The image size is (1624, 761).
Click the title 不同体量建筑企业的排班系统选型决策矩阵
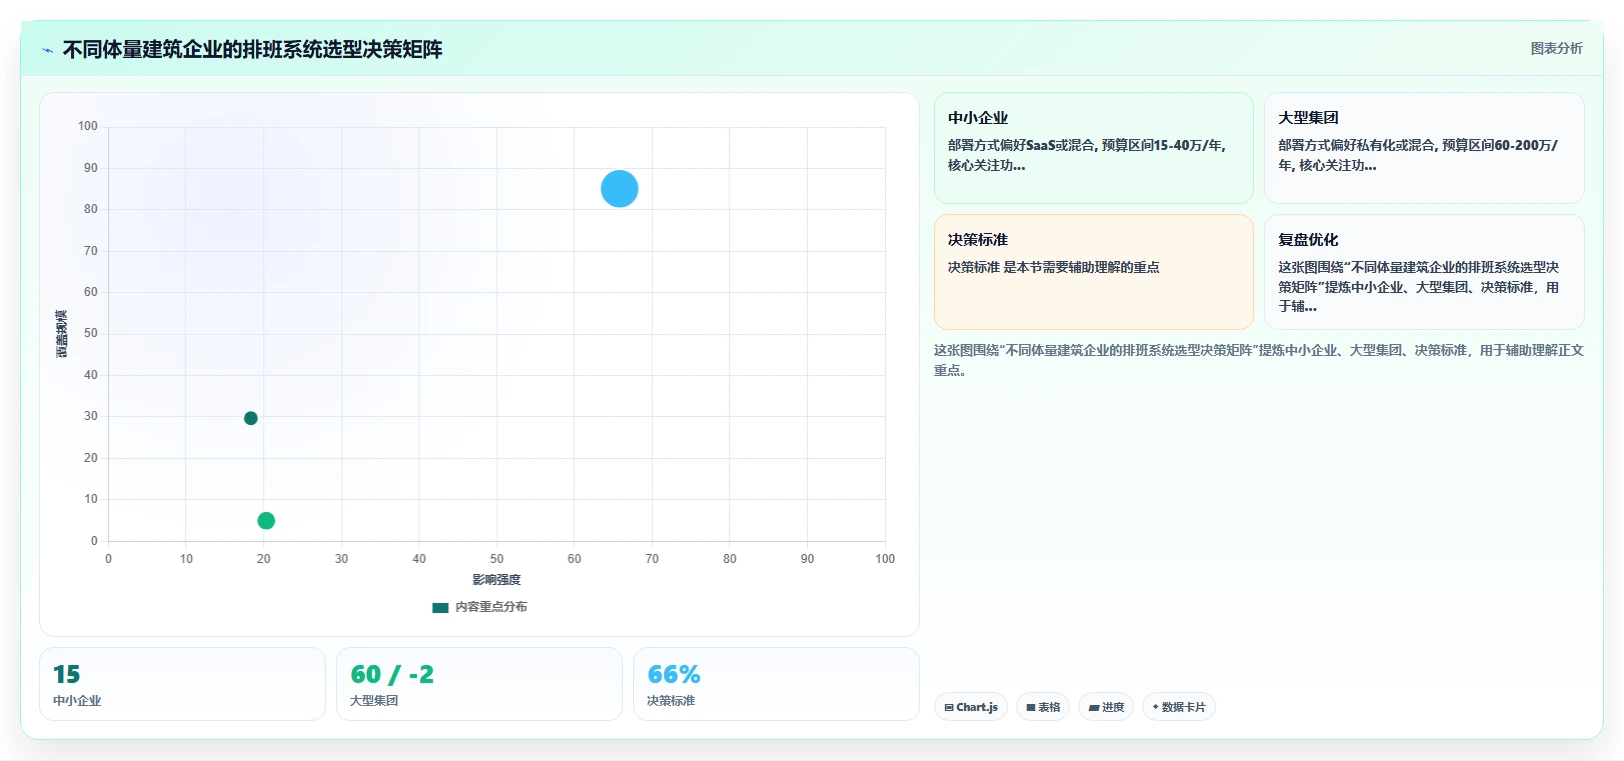(253, 49)
